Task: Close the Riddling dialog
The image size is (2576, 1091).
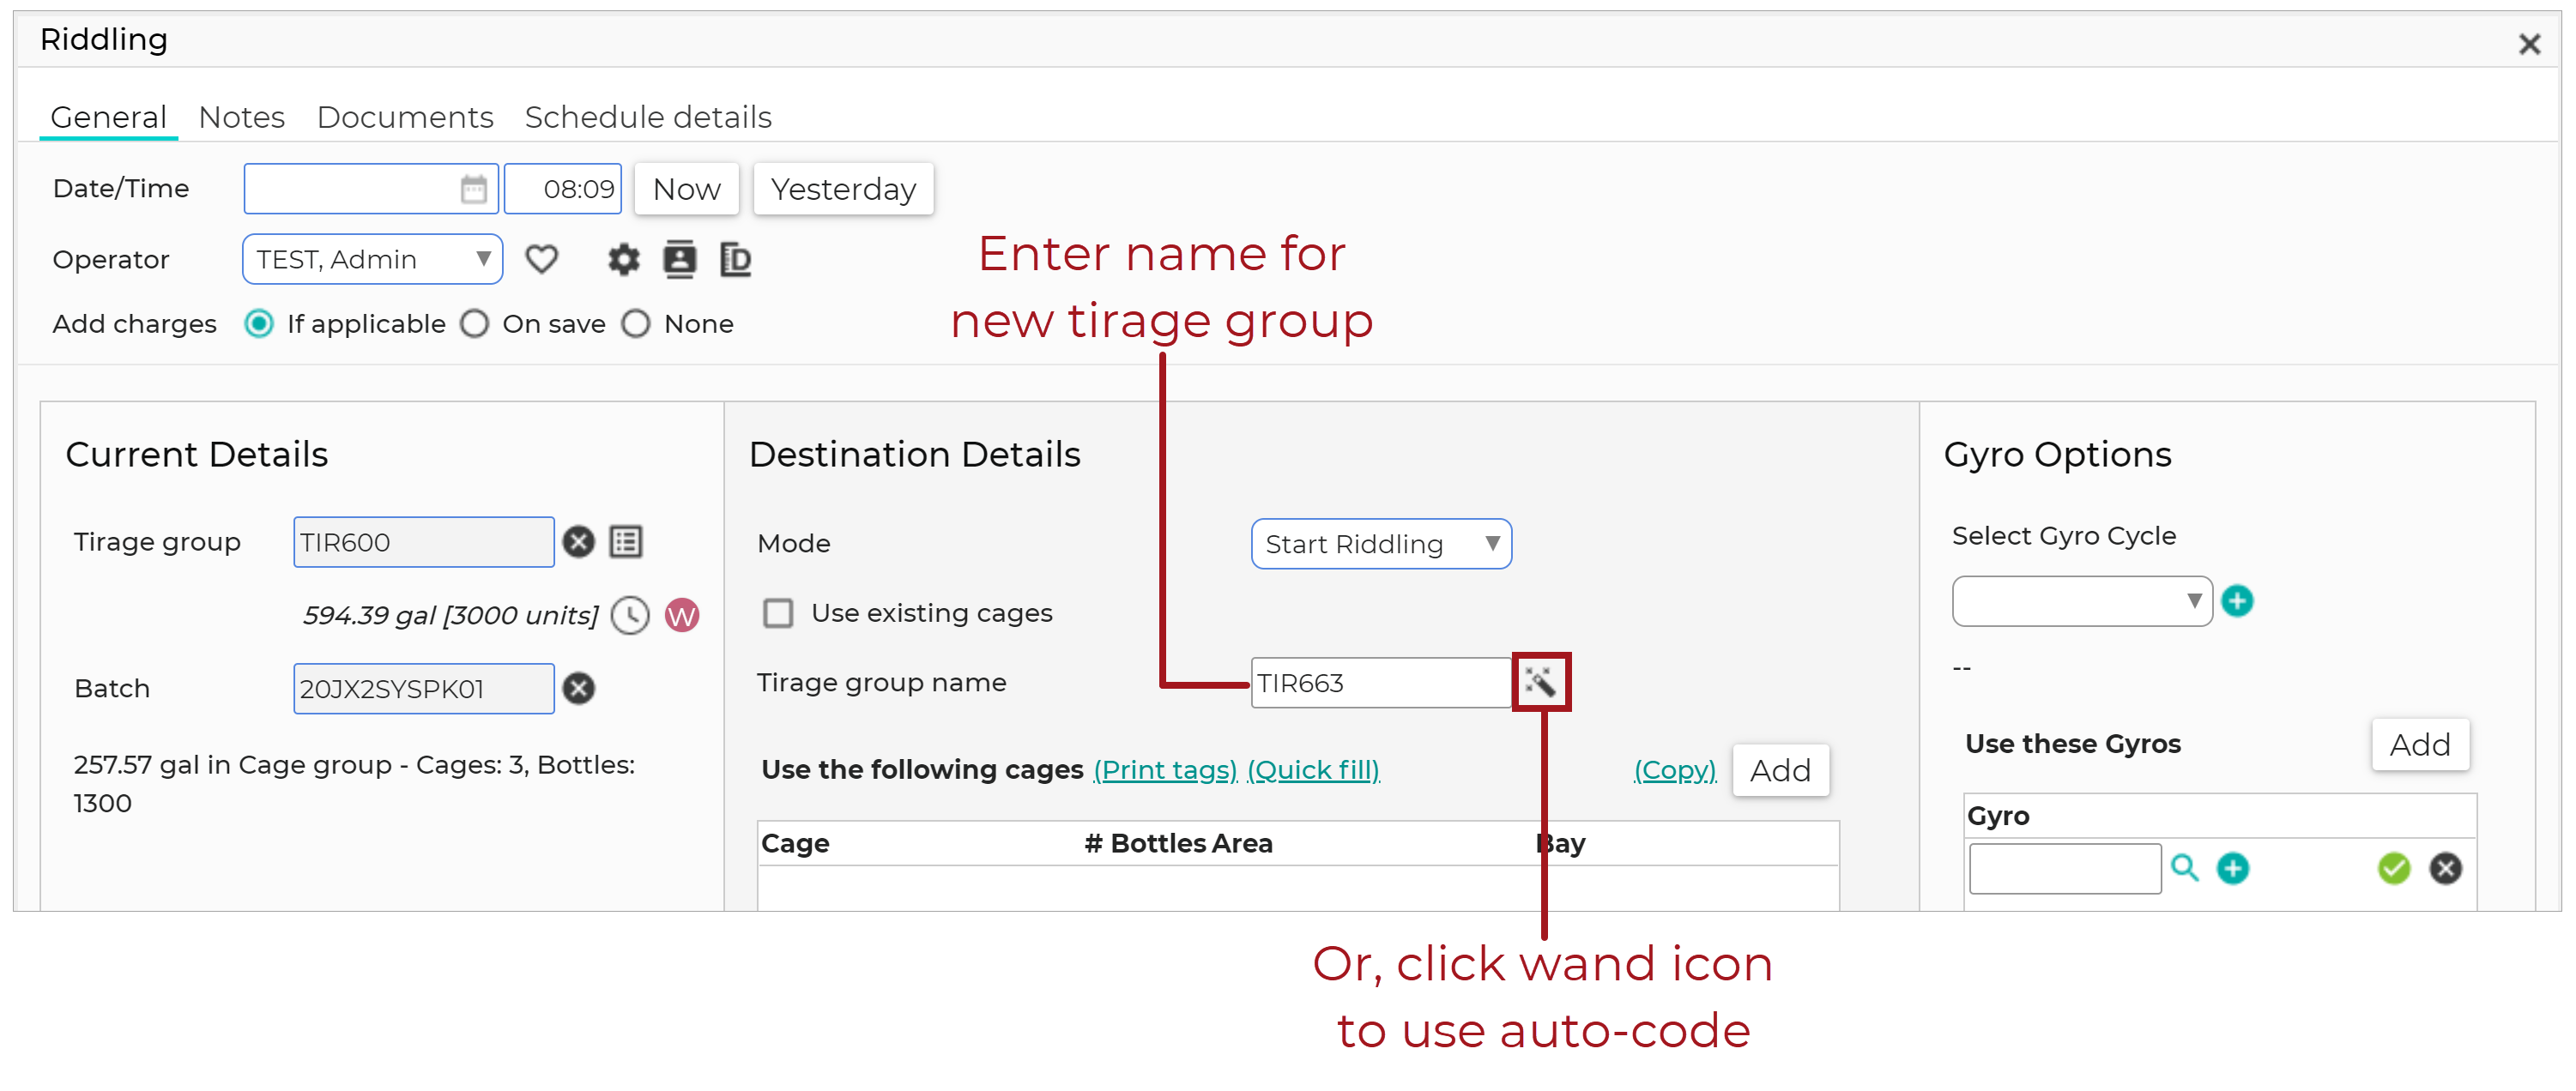Action: pyautogui.click(x=2529, y=44)
